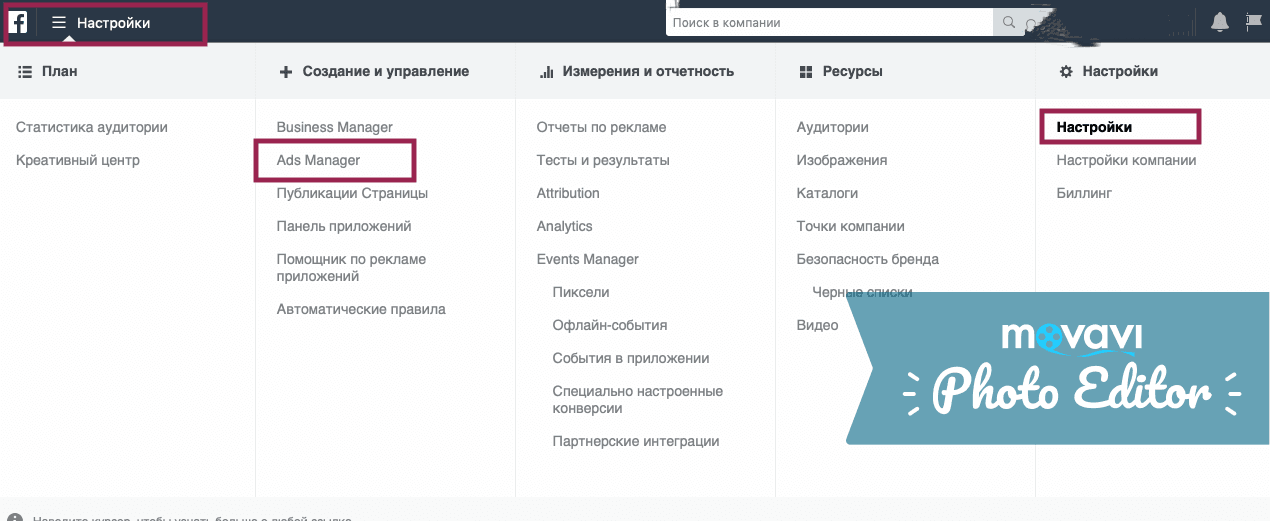Click the search magnifier button
The image size is (1270, 521).
point(1008,22)
